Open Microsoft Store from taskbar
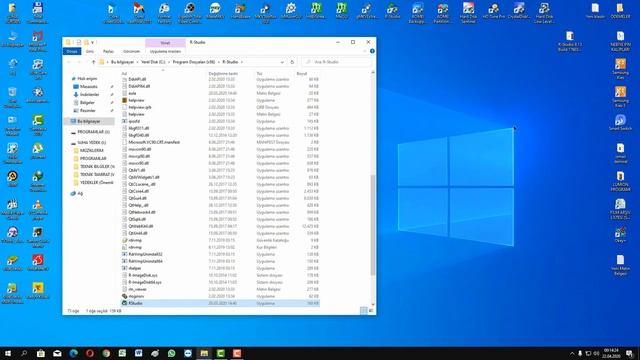This screenshot has height=360, width=640. [x=40, y=353]
